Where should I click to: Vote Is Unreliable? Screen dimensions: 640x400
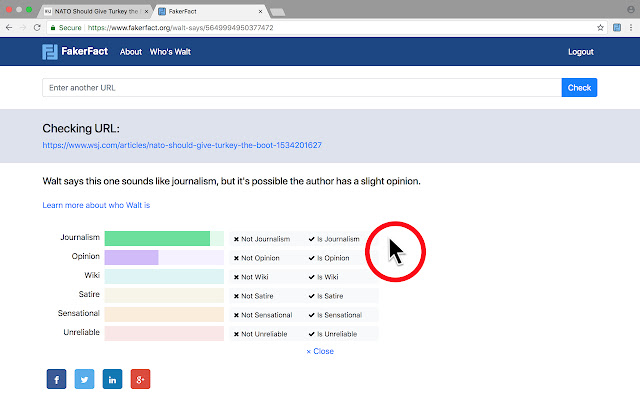coord(333,334)
